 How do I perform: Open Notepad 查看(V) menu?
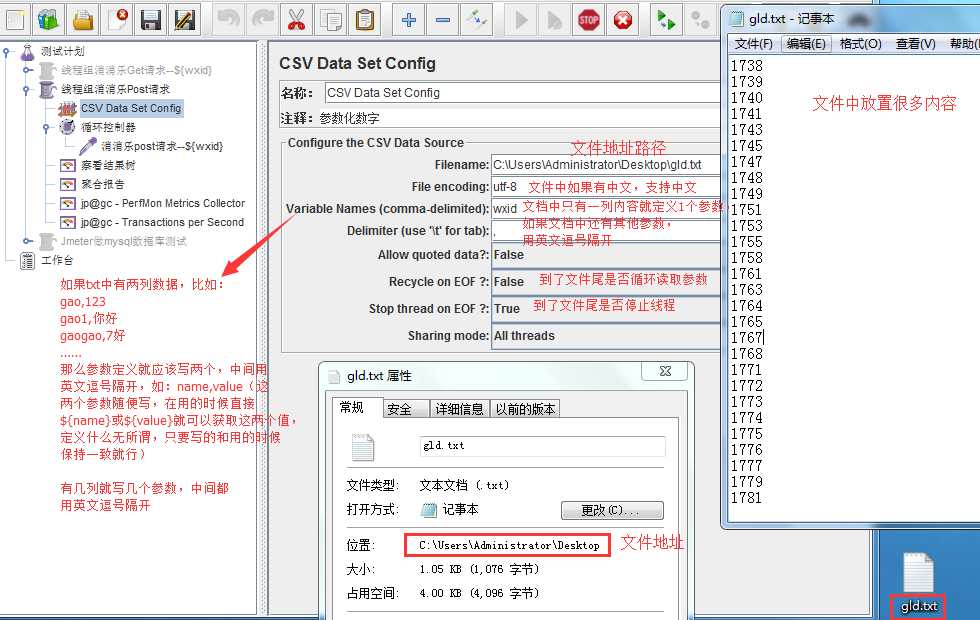915,44
